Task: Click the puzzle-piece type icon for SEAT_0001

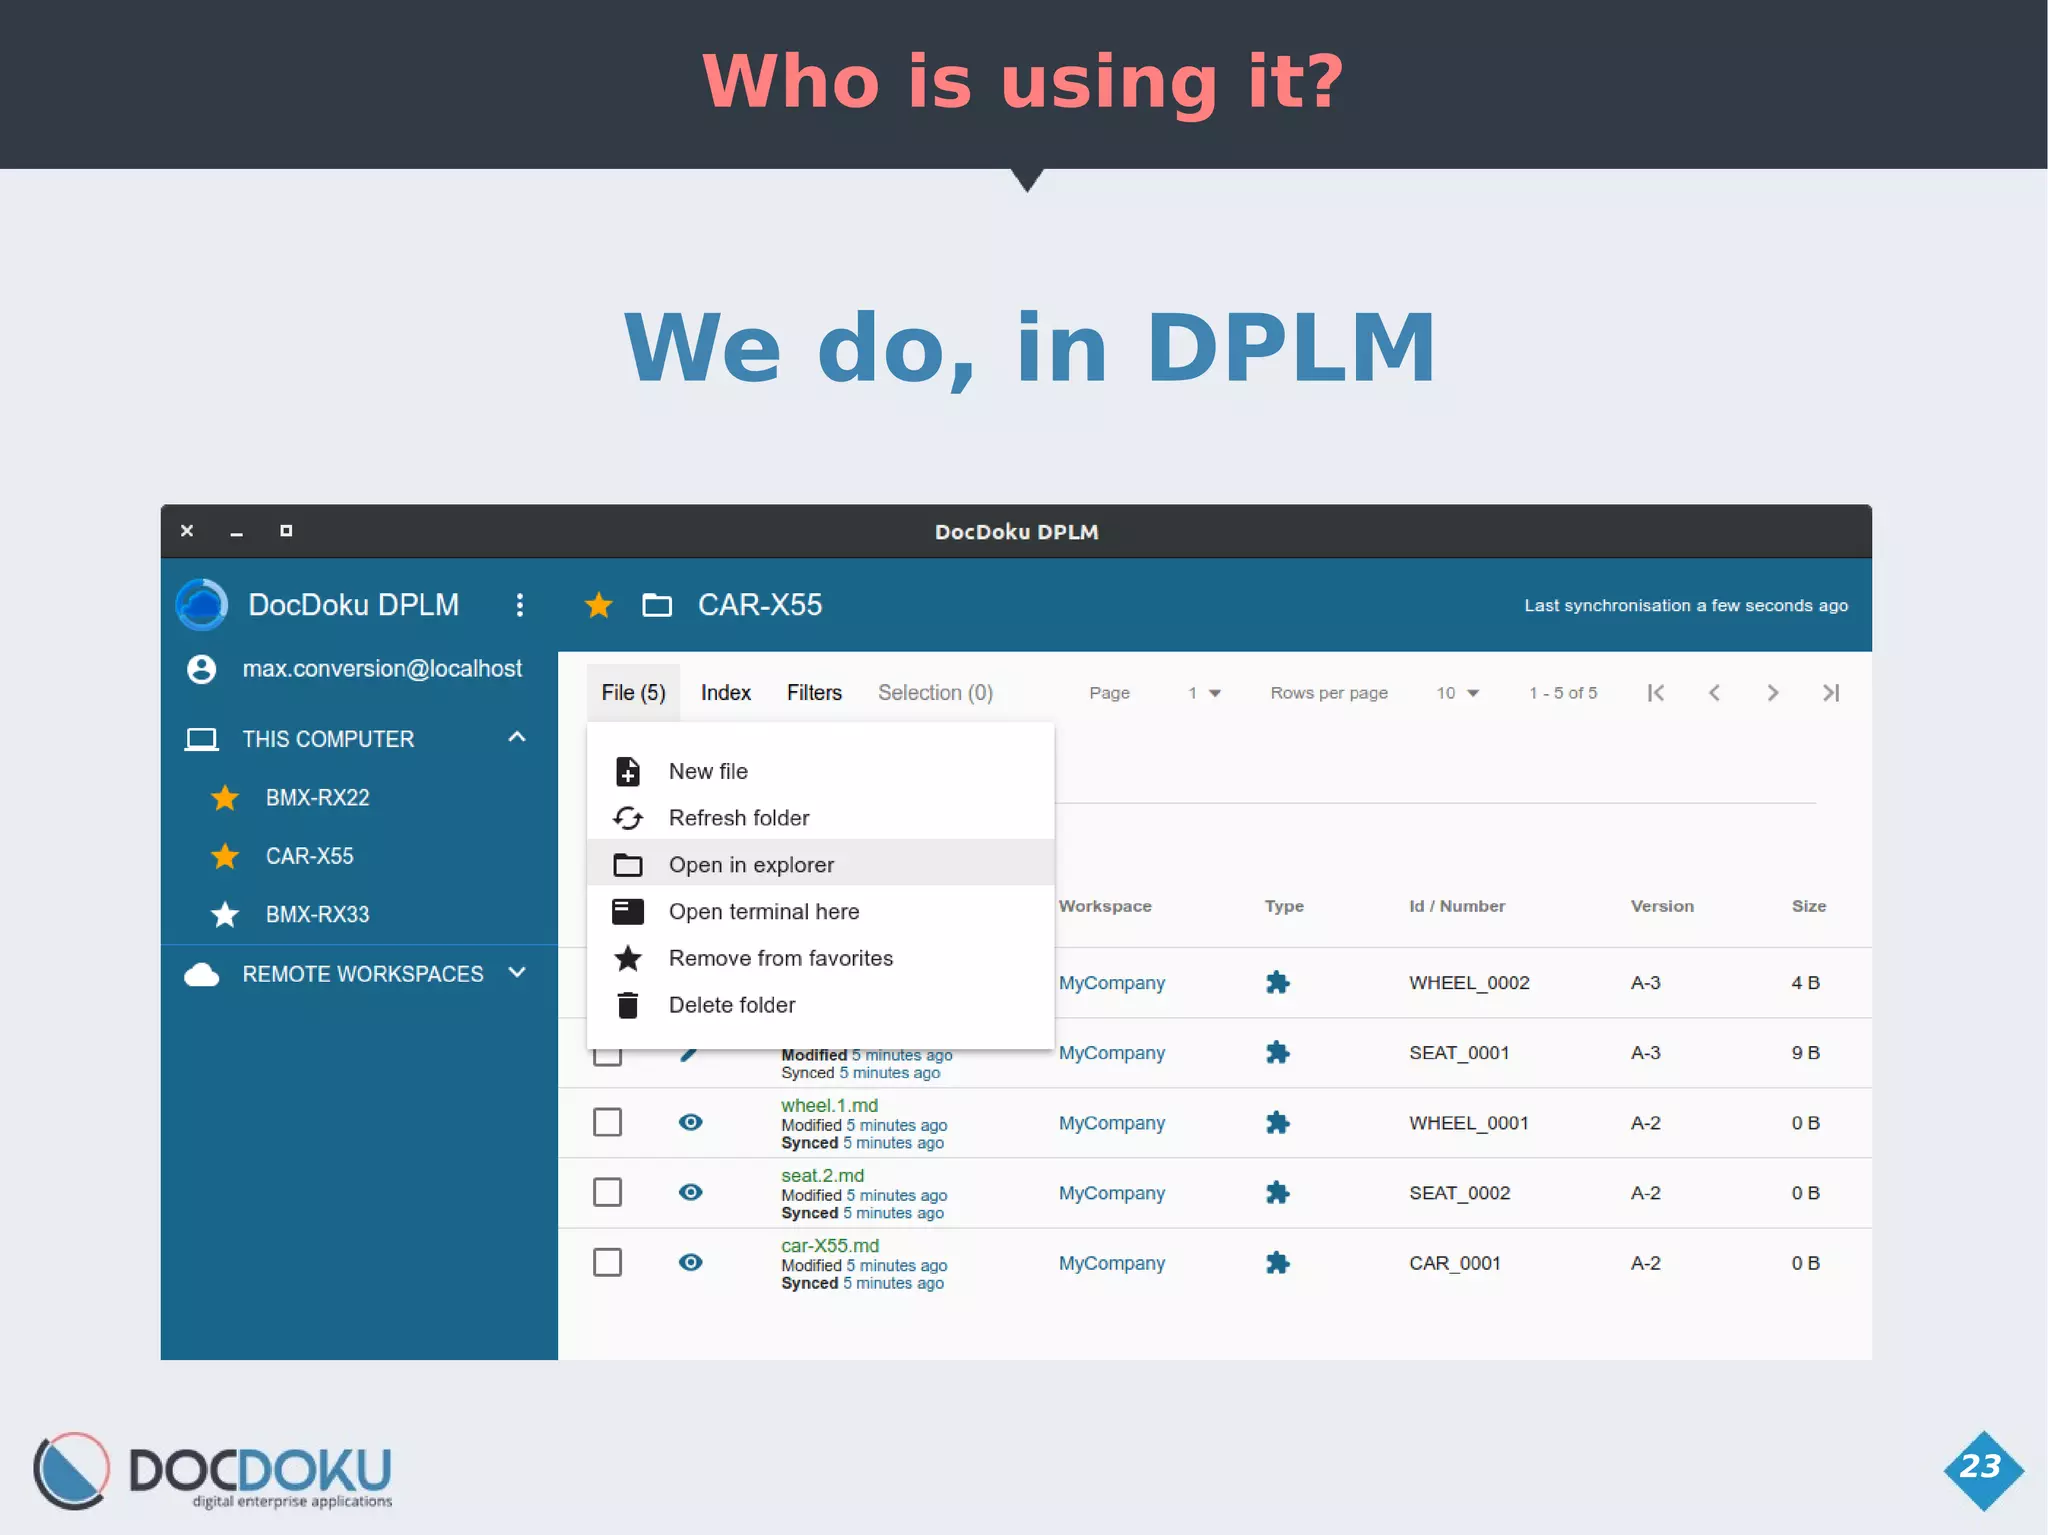Action: [x=1277, y=1053]
